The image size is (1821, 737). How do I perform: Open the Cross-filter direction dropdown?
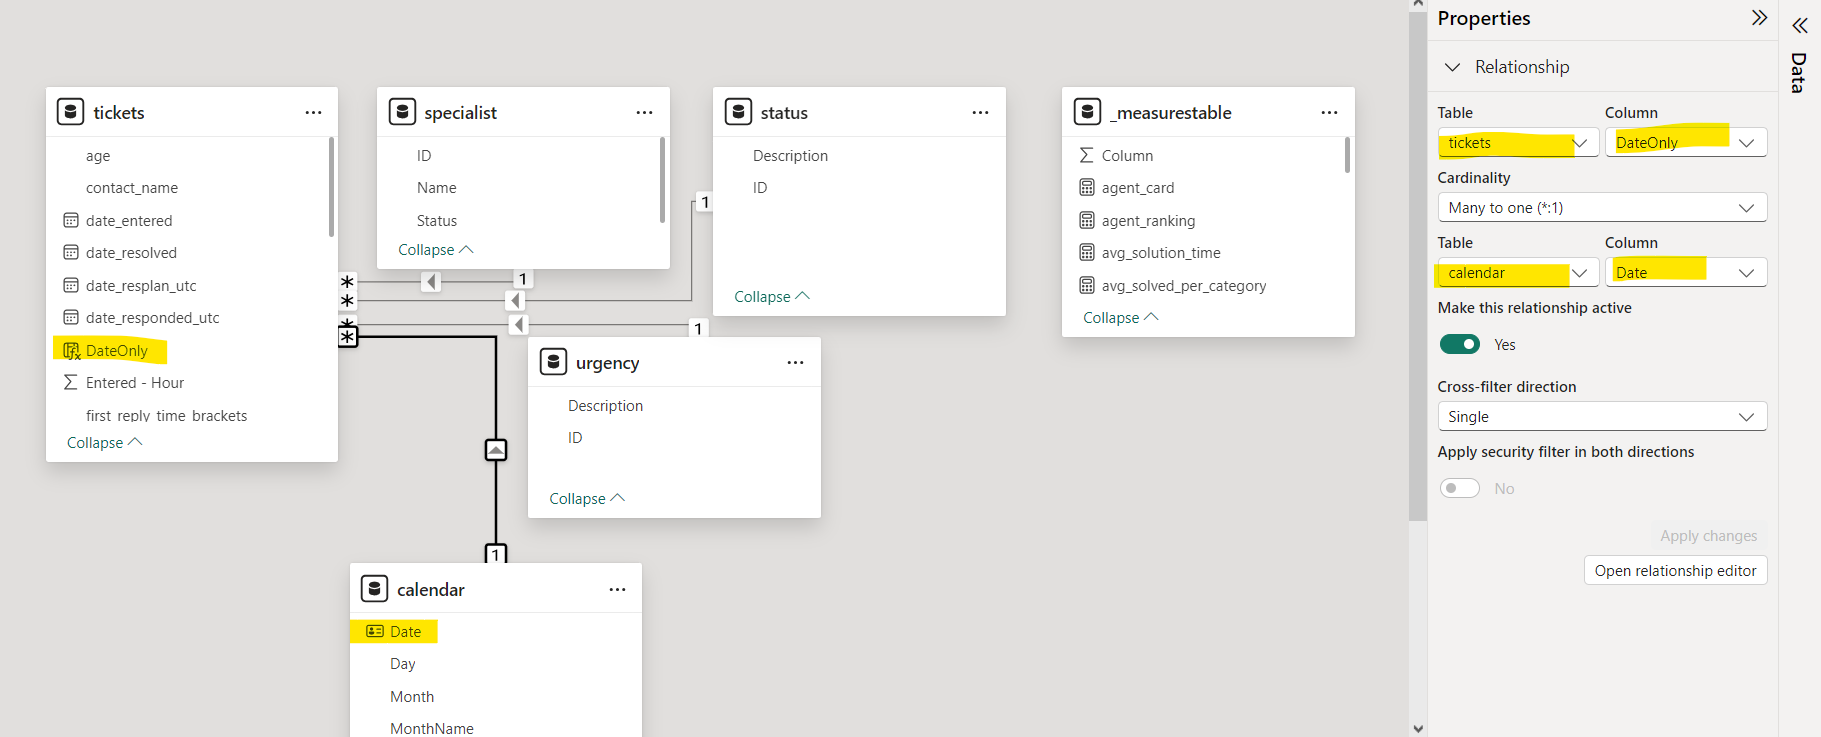(1602, 417)
